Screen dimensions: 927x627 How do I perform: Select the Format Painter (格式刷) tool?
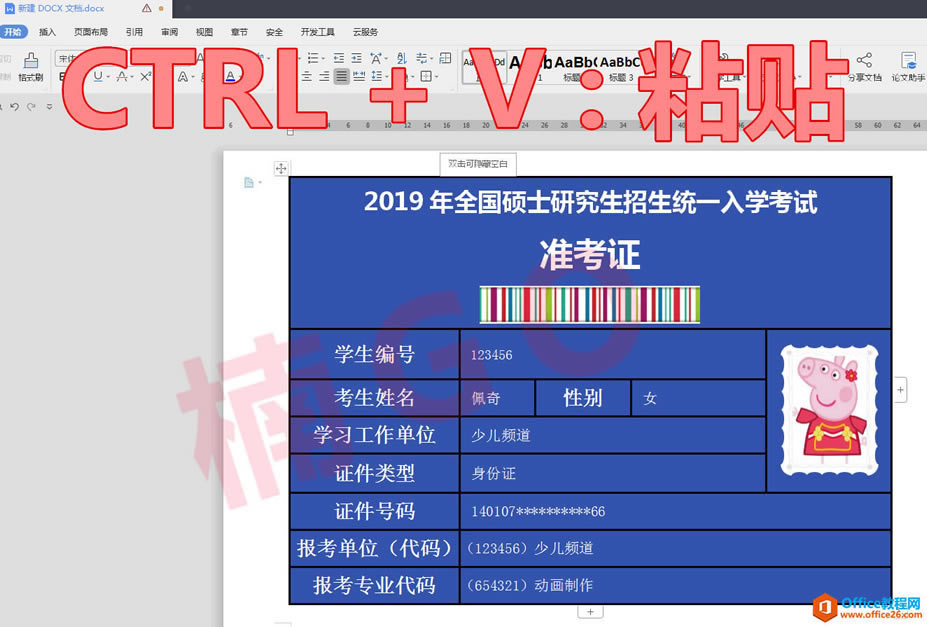click(x=31, y=67)
